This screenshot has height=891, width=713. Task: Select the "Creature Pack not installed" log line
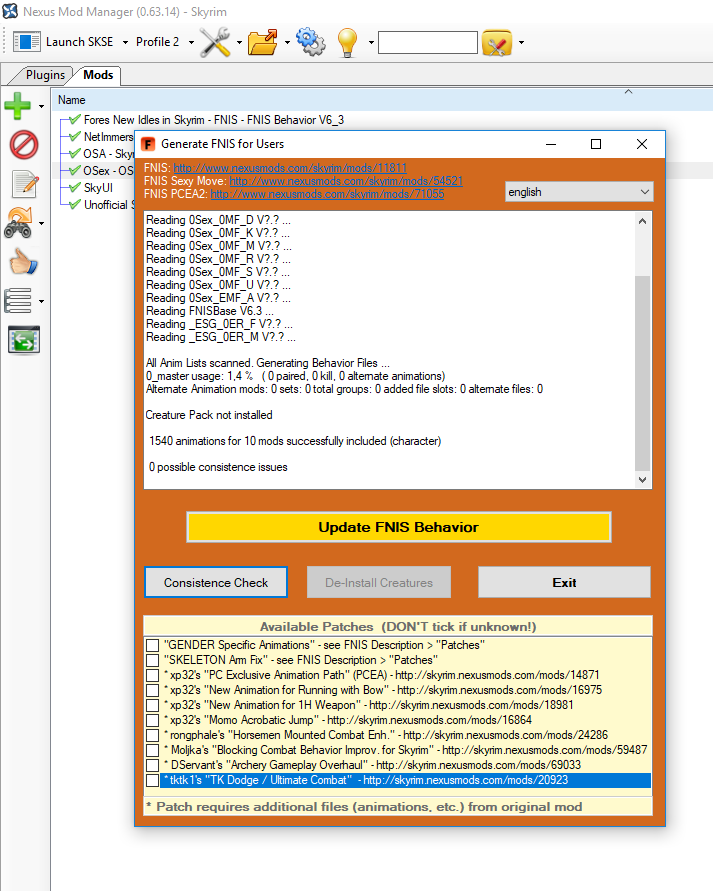209,415
